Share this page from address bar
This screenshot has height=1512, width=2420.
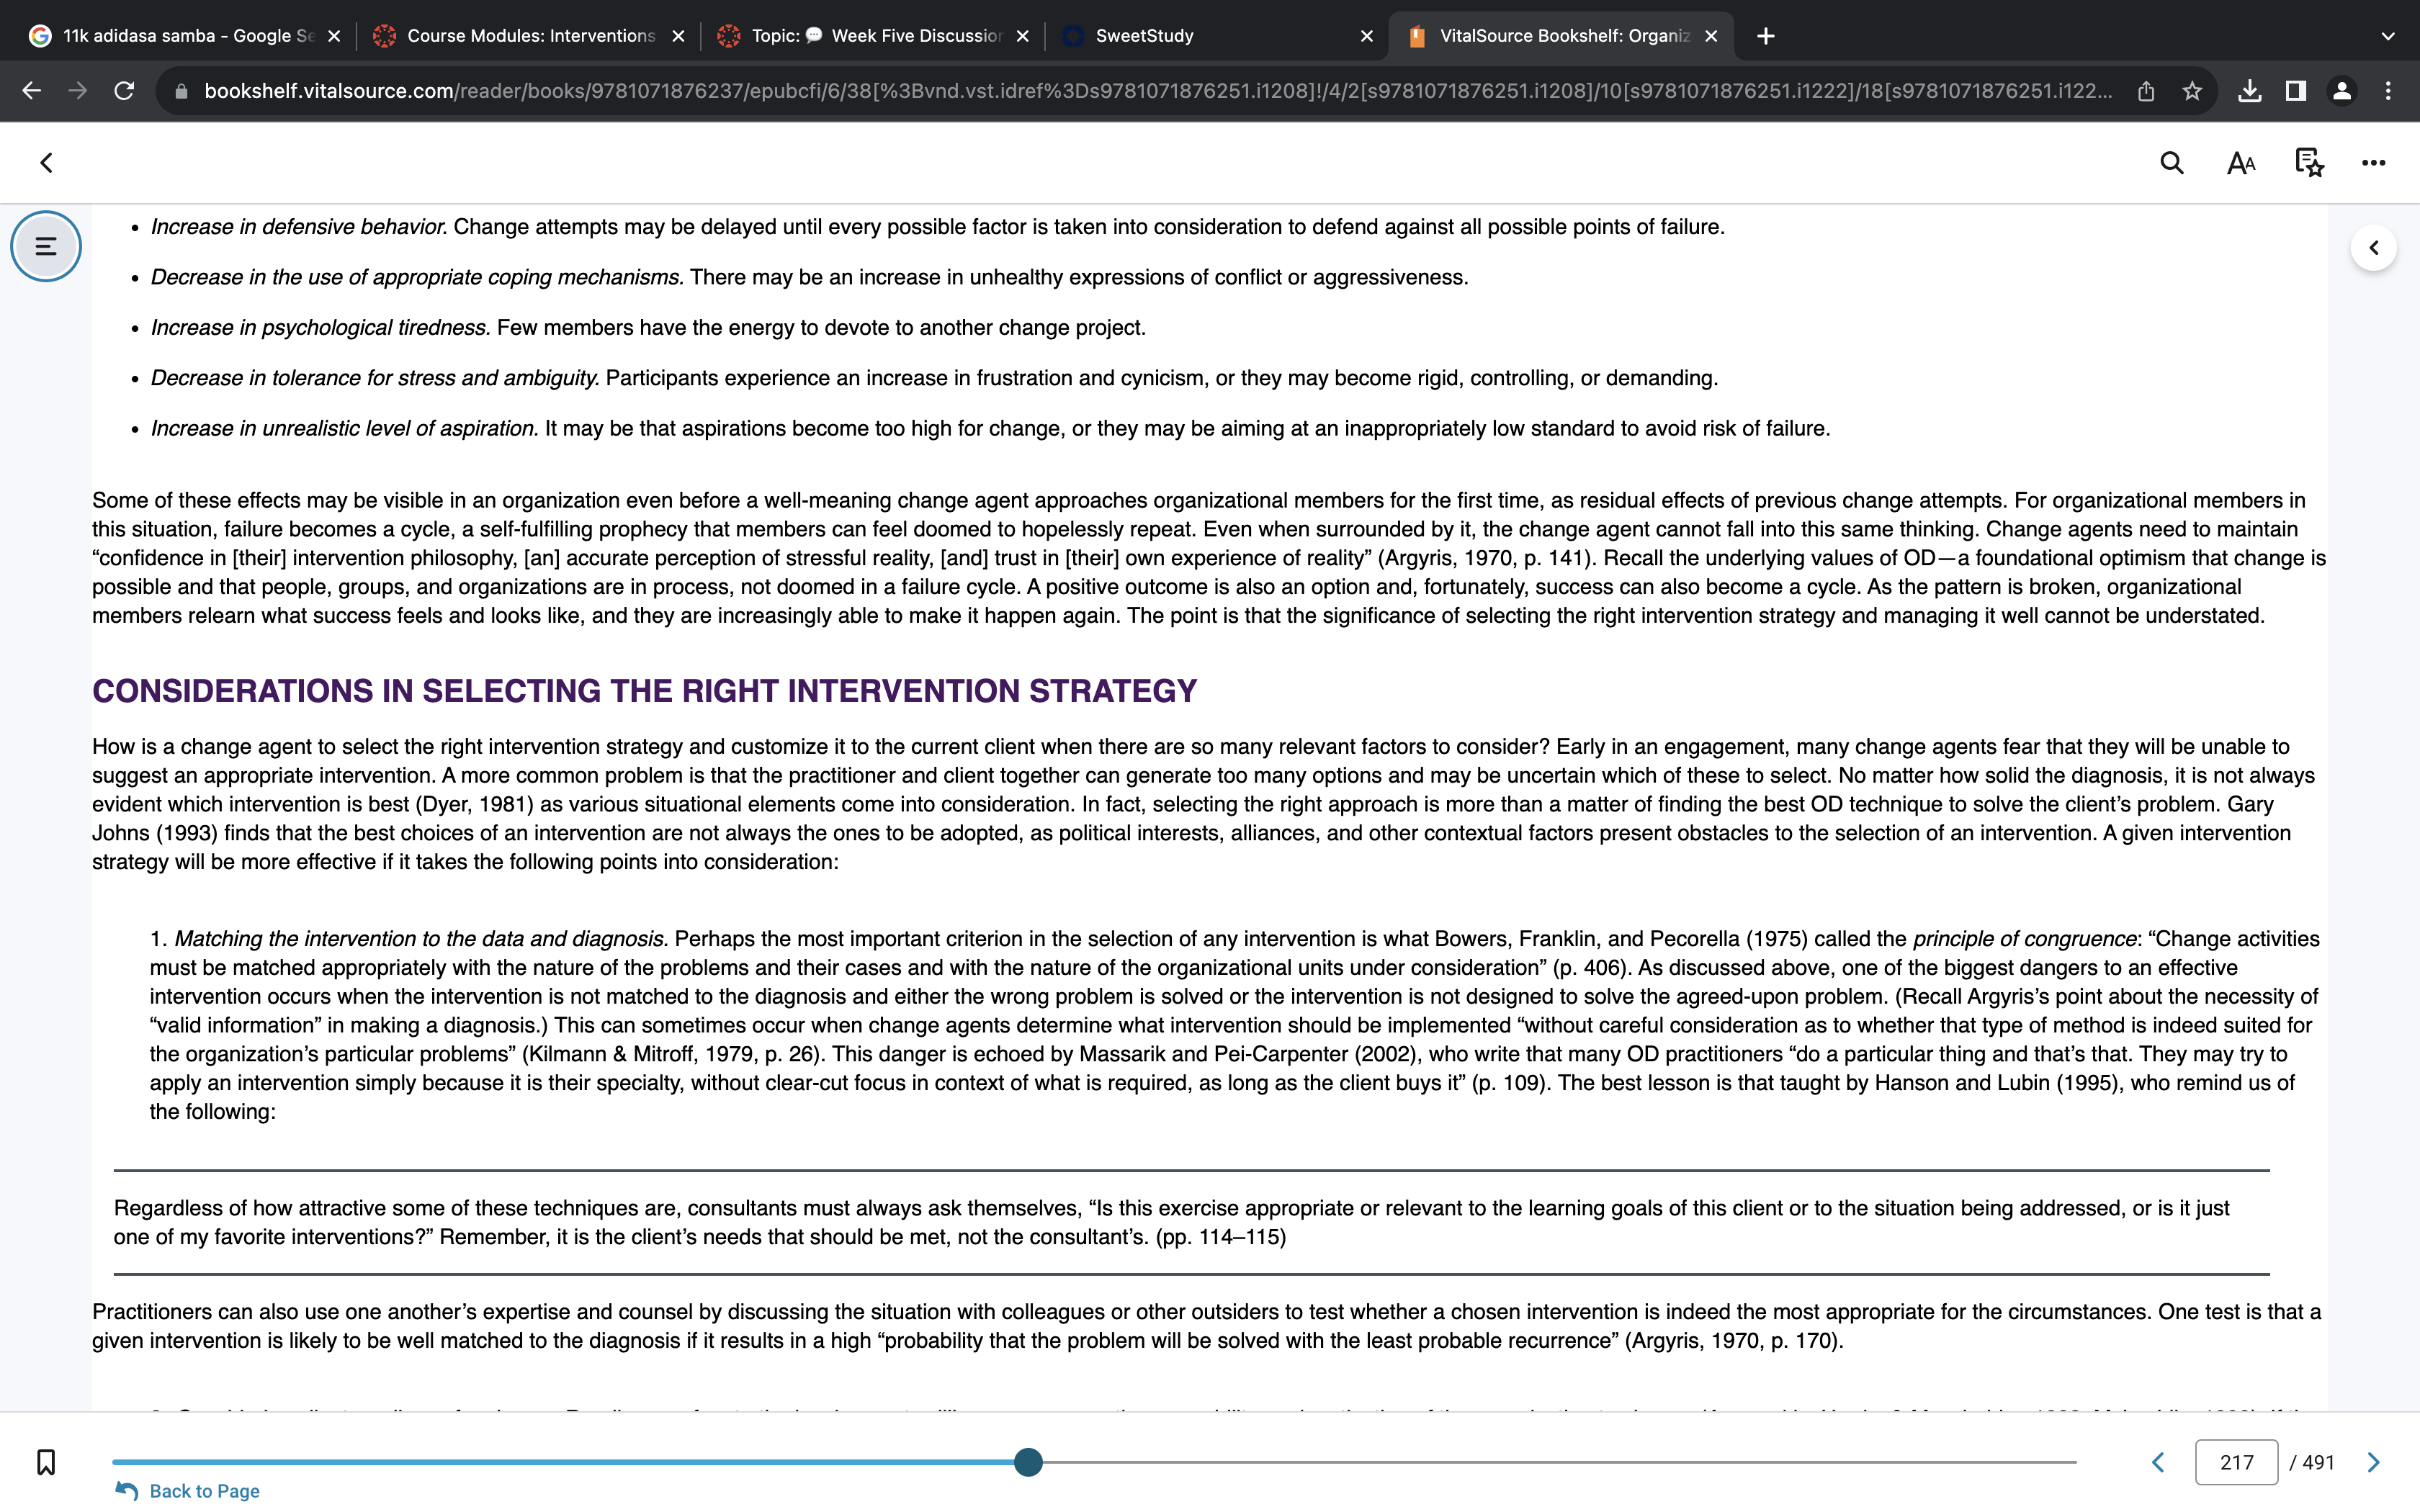pos(2146,91)
